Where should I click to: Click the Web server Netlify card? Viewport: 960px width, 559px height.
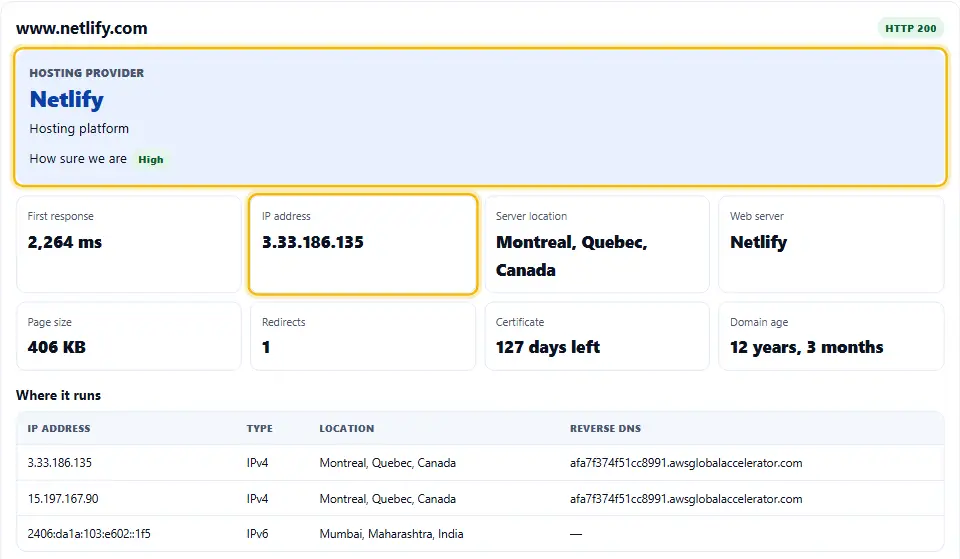click(831, 244)
